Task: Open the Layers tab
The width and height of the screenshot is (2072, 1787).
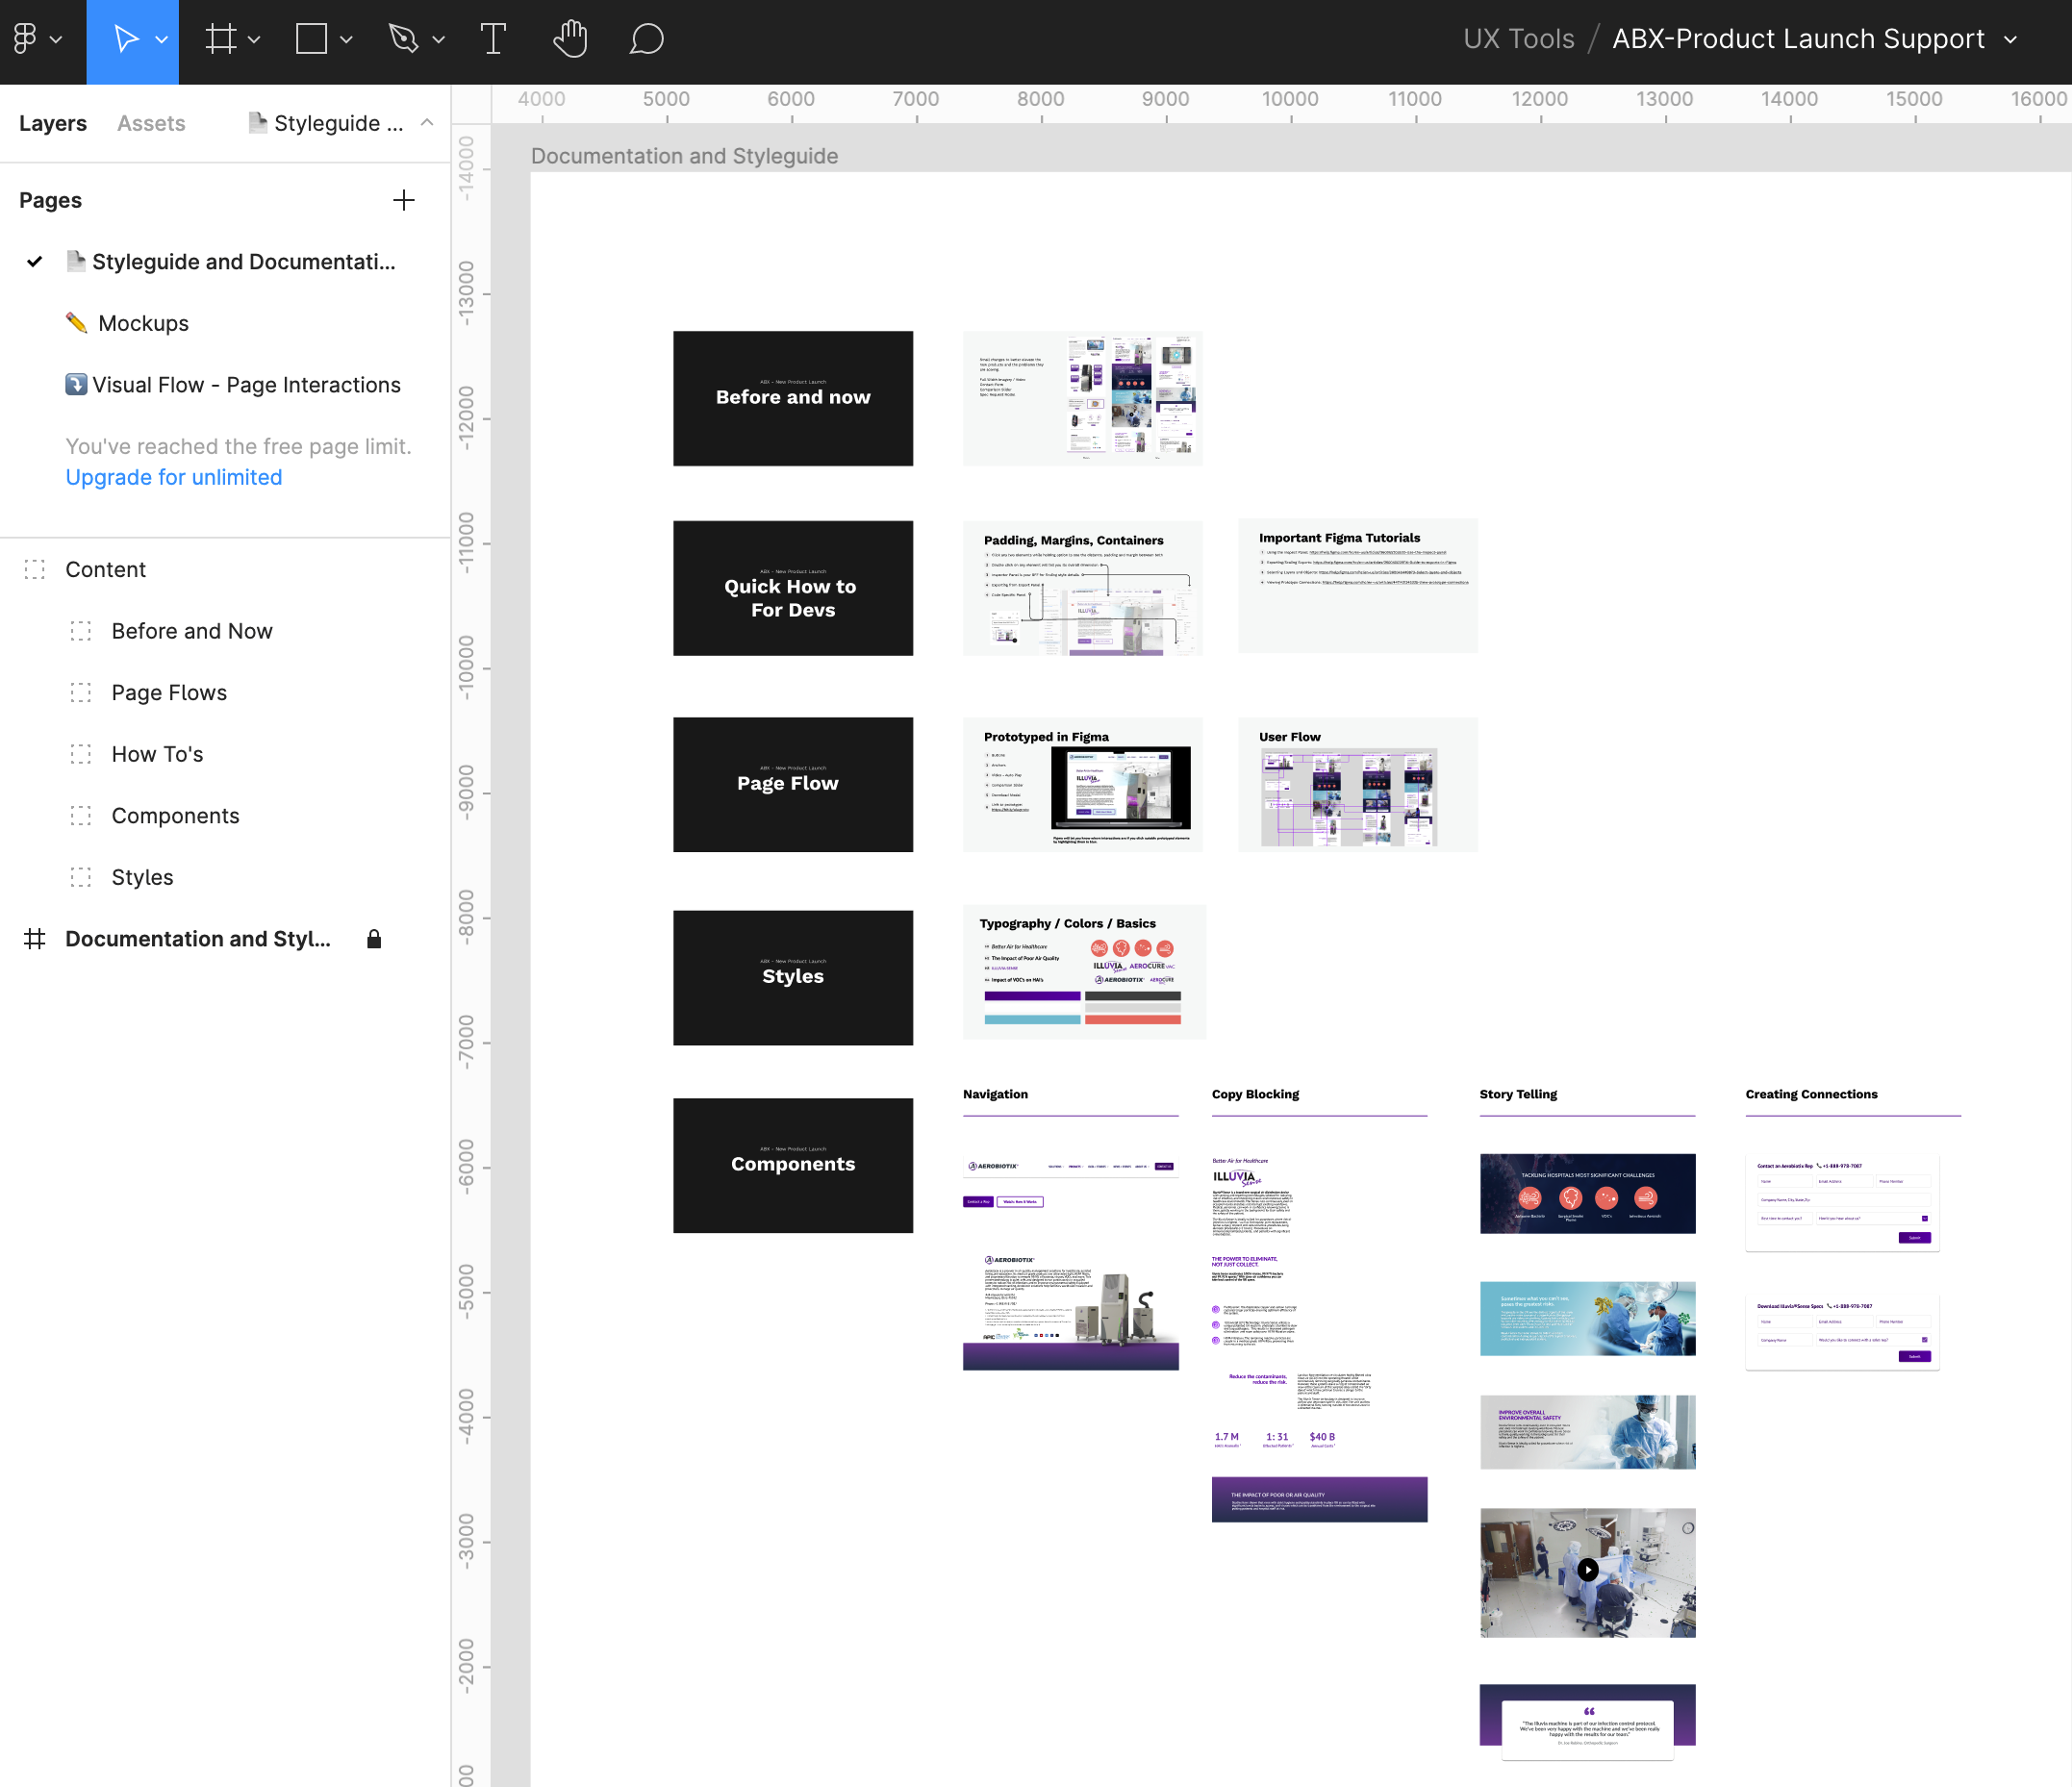Action: click(53, 123)
